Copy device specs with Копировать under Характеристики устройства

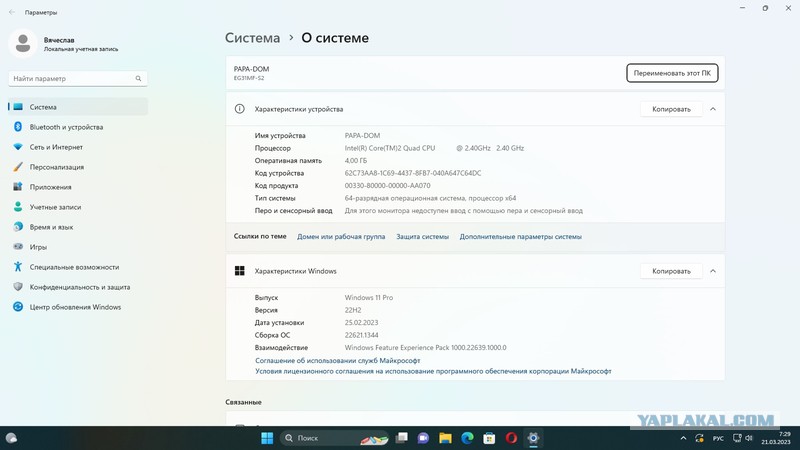pos(671,109)
